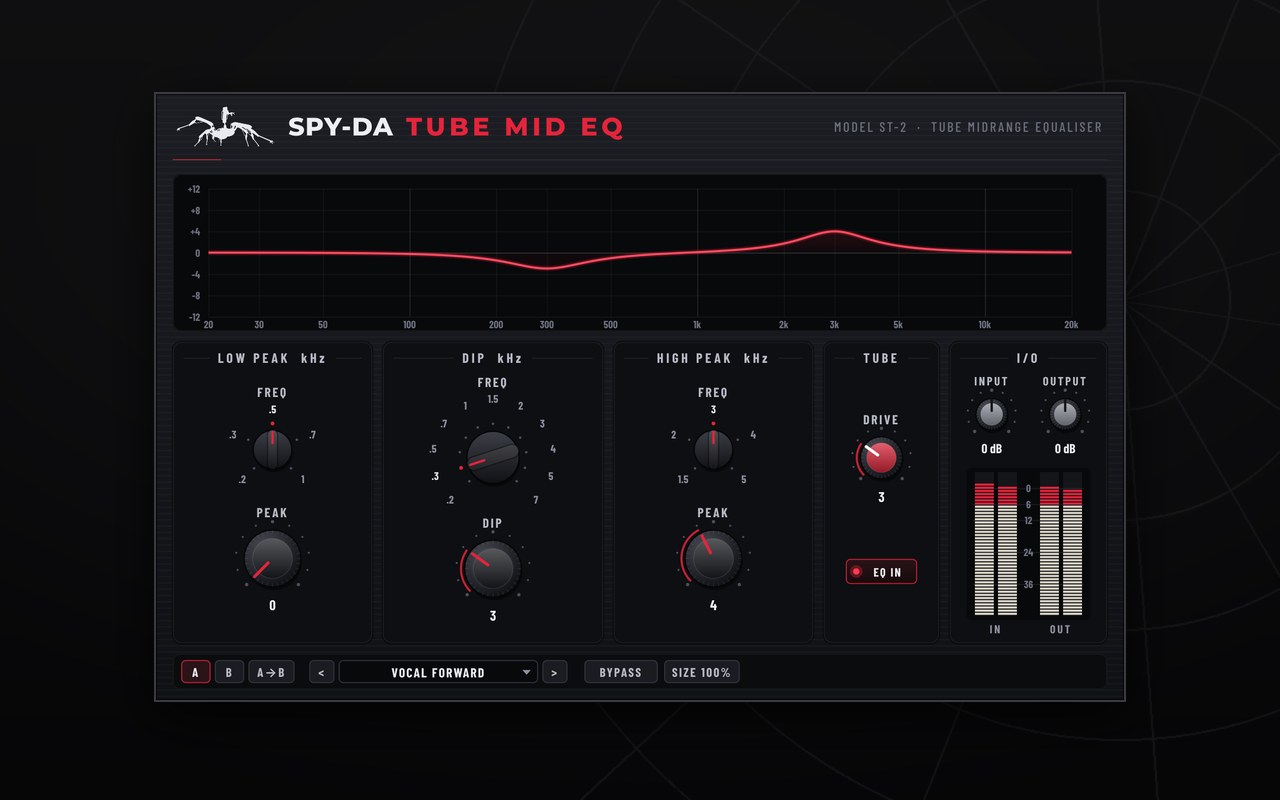This screenshot has height=800, width=1280.
Task: Click the Low Peak FREQ knob
Action: (272, 450)
